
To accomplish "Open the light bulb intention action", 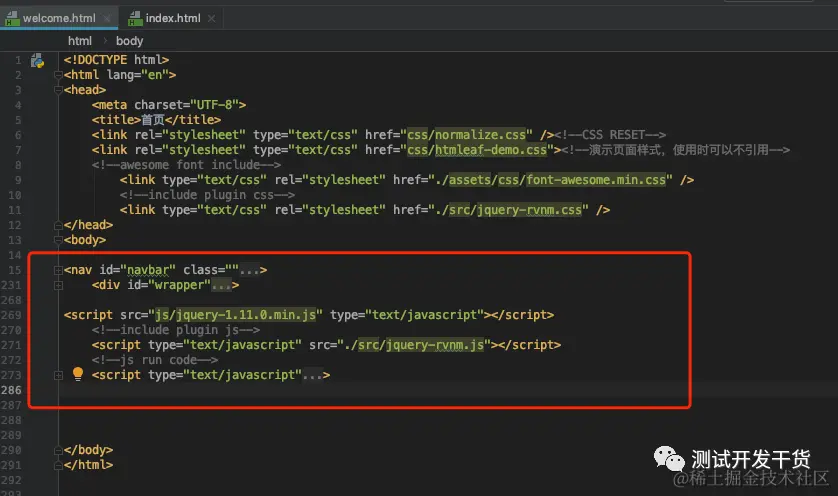I will tap(78, 374).
